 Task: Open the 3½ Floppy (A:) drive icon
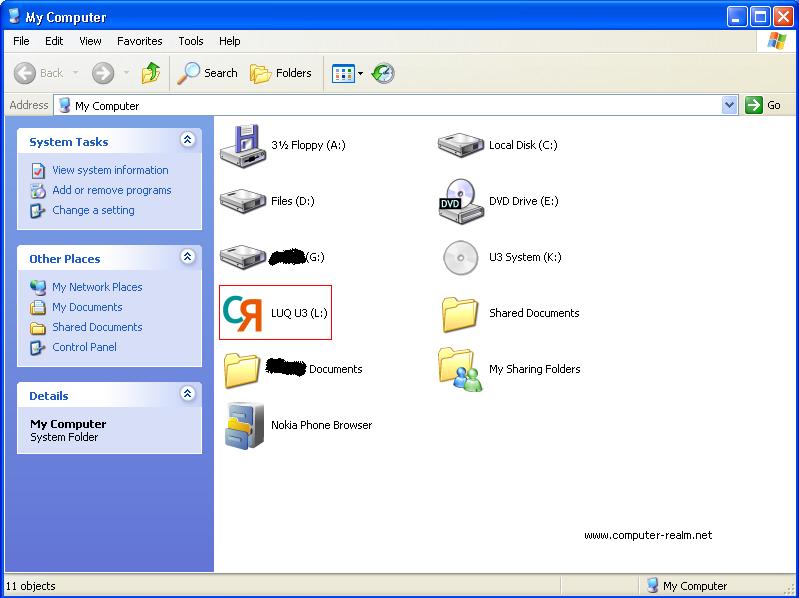tap(240, 145)
